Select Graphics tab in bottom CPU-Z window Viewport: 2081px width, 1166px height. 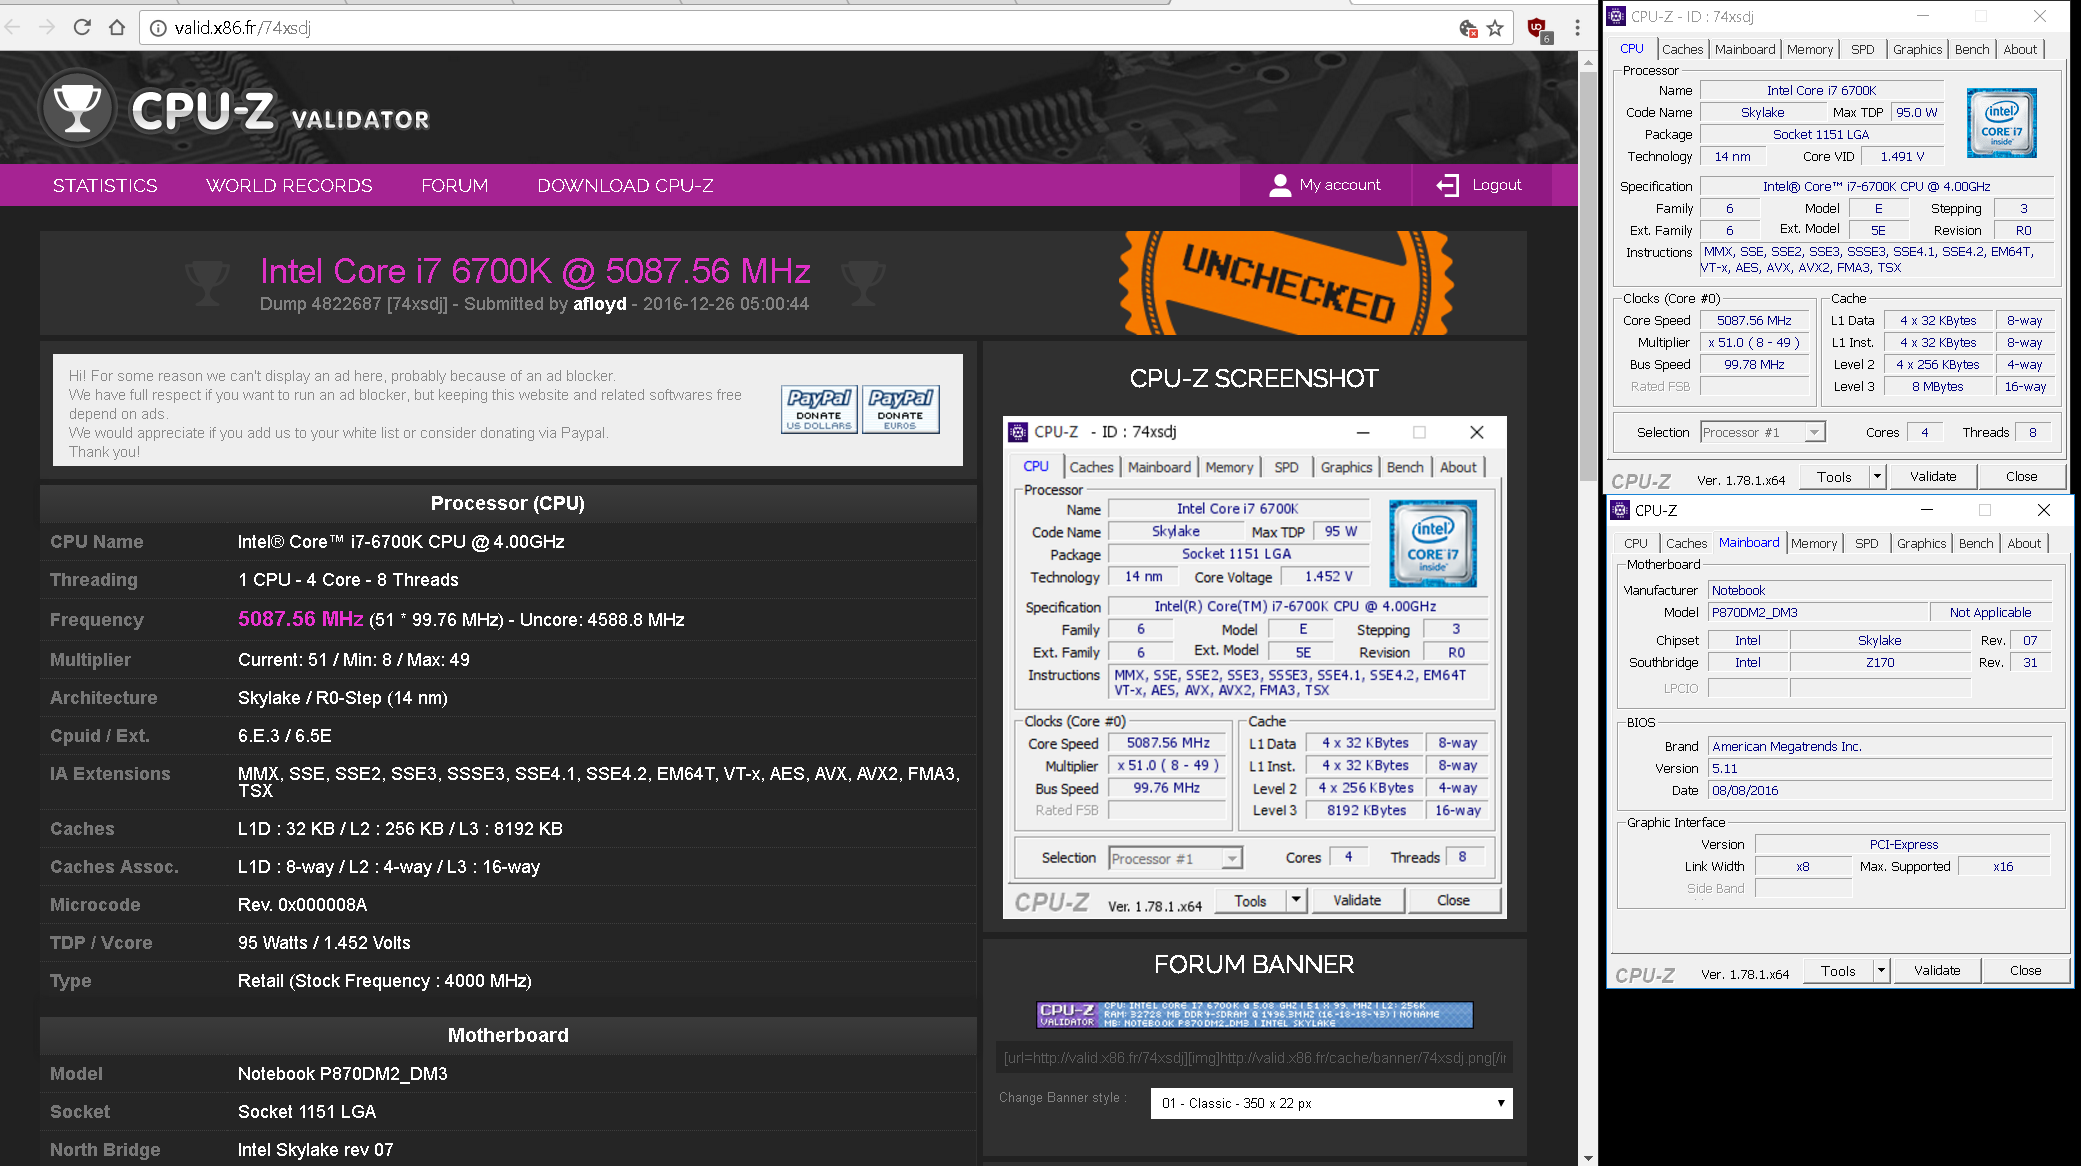coord(1921,543)
